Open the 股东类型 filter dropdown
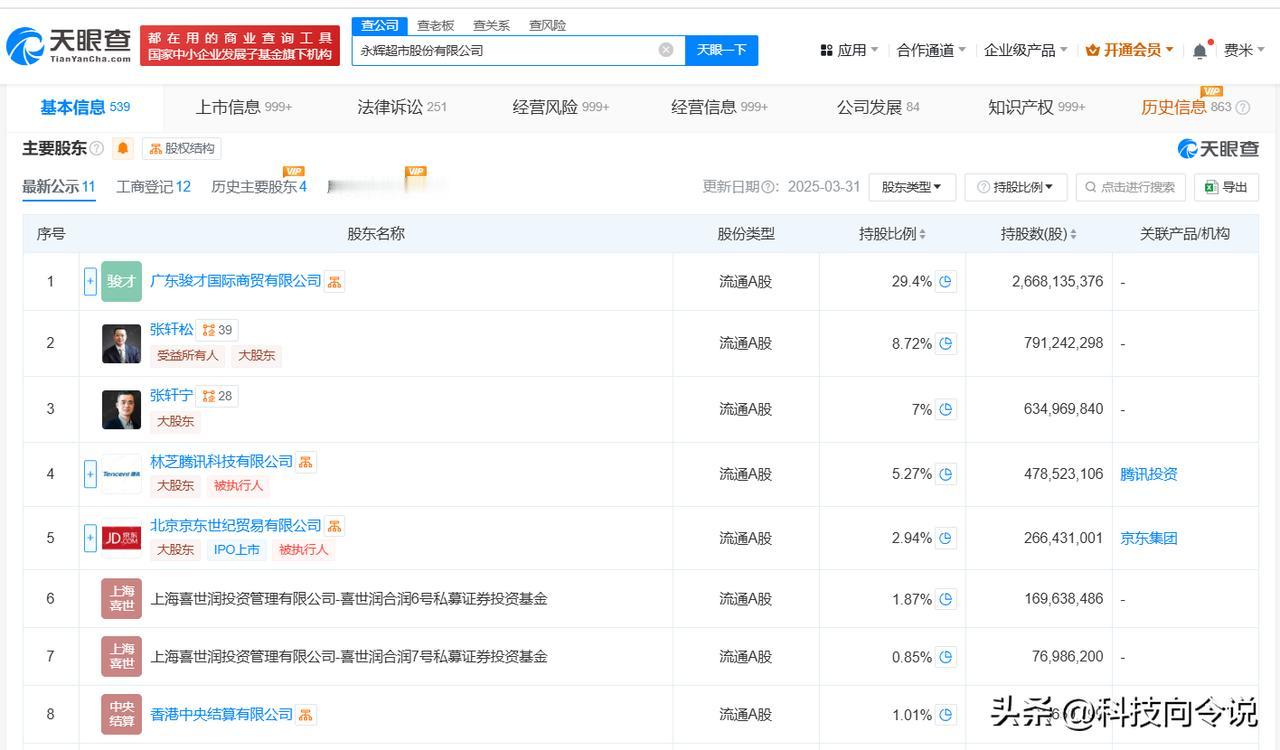 (912, 187)
